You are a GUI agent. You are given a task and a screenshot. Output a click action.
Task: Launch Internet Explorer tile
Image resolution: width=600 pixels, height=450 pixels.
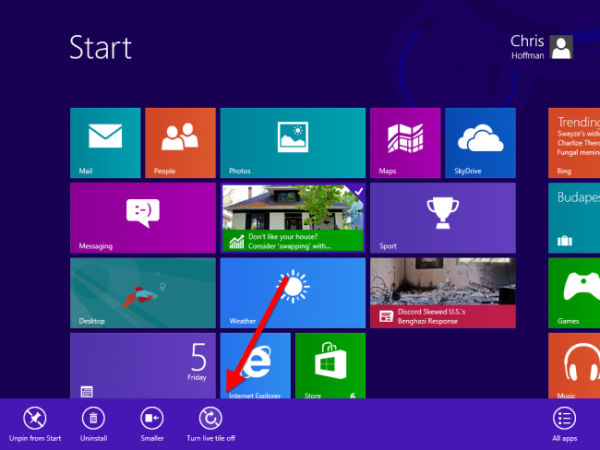255,365
